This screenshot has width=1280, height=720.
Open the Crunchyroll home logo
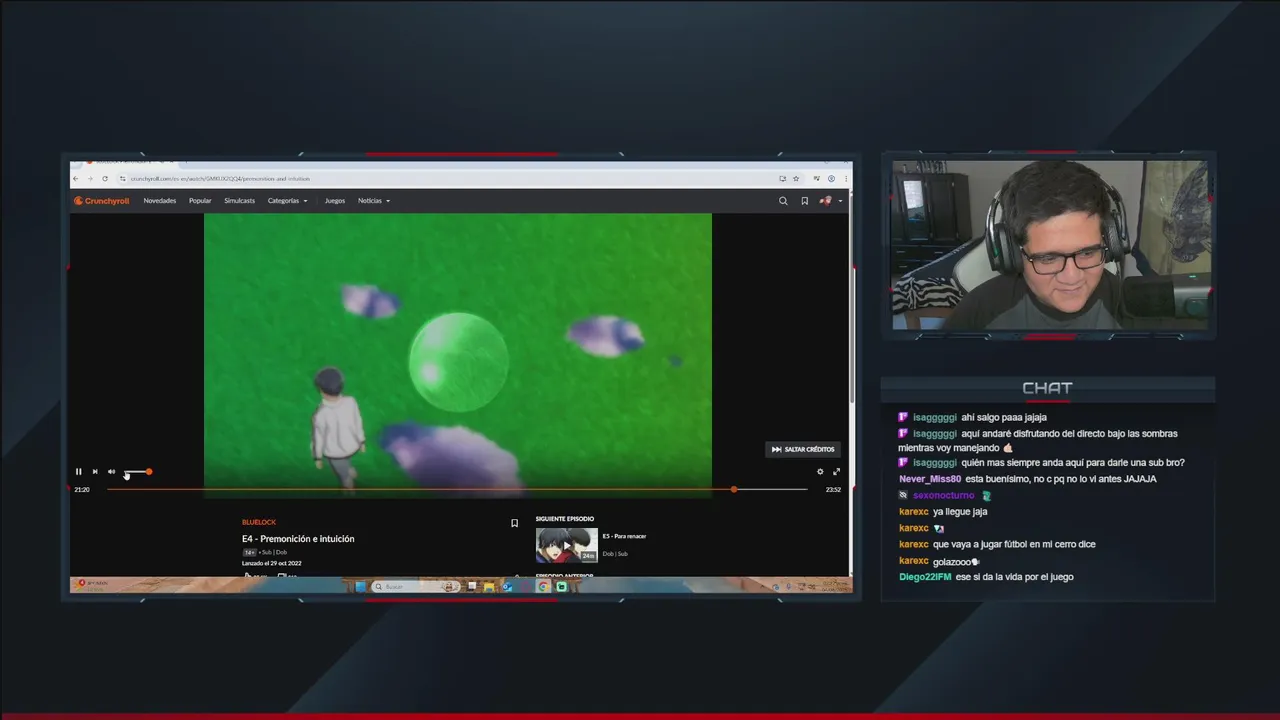pyautogui.click(x=101, y=201)
